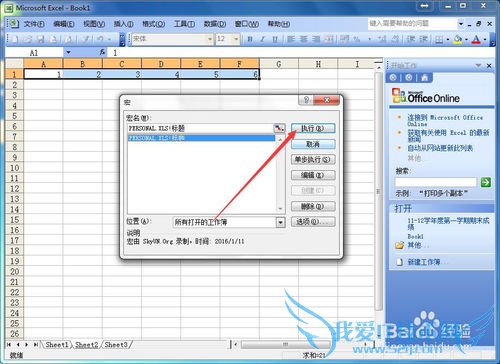The height and width of the screenshot is (364, 500).
Task: Open the help question box dropdown
Action: coord(461,24)
